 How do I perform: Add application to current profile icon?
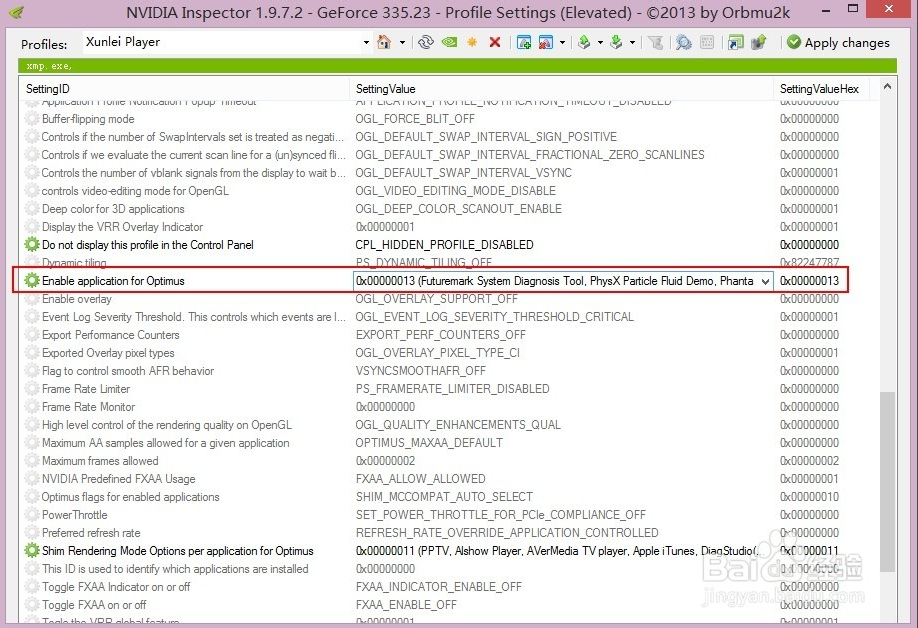click(524, 42)
